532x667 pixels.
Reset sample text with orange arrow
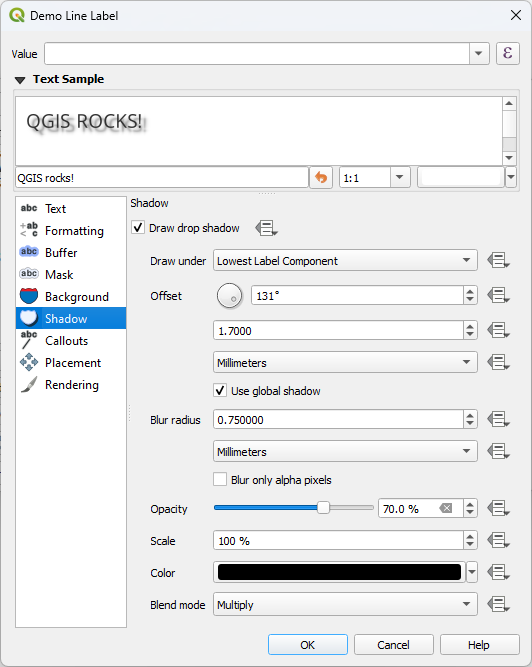coord(321,177)
